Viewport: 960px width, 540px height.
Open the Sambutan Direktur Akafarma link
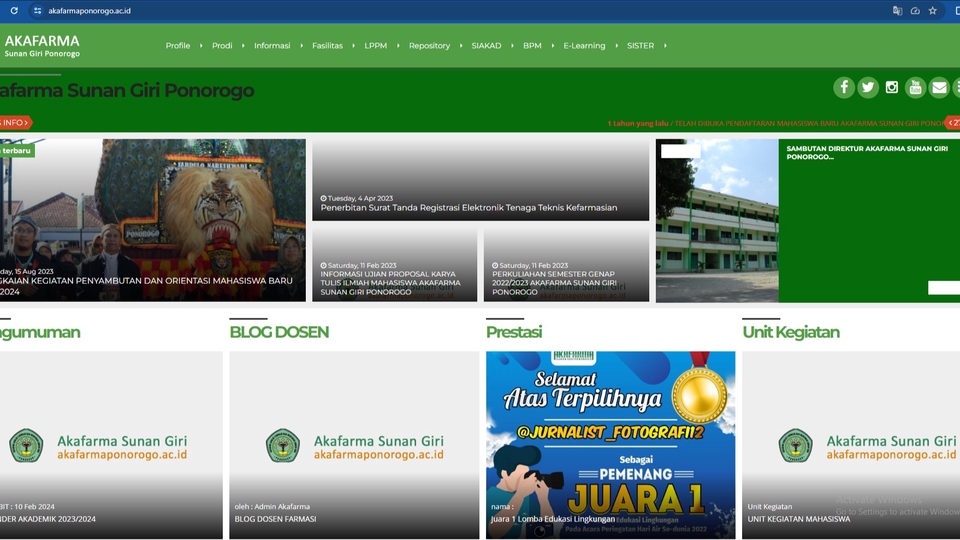click(x=867, y=152)
